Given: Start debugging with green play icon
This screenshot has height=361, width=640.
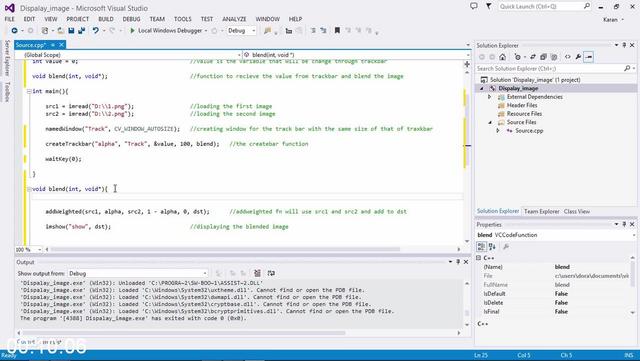Looking at the screenshot, I should pyautogui.click(x=132, y=31).
